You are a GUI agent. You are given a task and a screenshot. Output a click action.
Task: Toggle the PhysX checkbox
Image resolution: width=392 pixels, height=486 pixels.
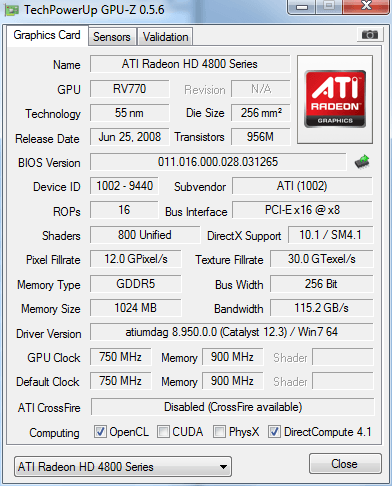(x=219, y=432)
